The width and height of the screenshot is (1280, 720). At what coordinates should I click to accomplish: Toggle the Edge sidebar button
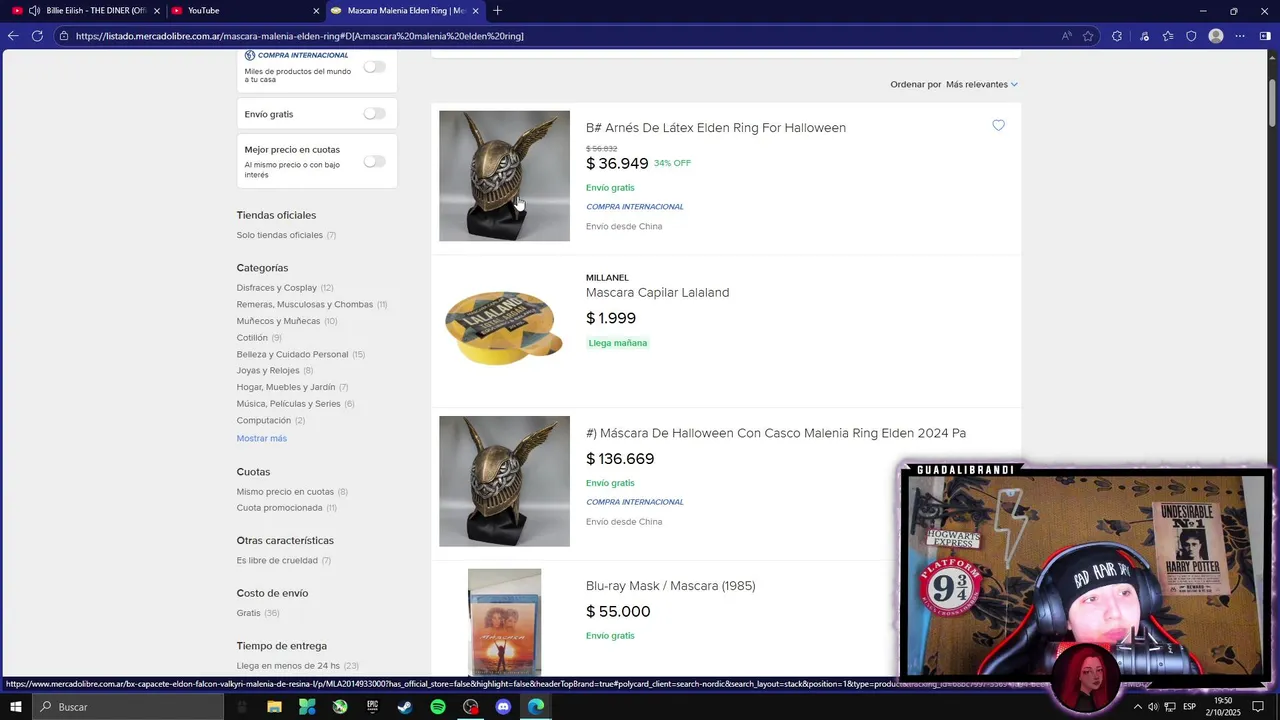tap(1265, 36)
